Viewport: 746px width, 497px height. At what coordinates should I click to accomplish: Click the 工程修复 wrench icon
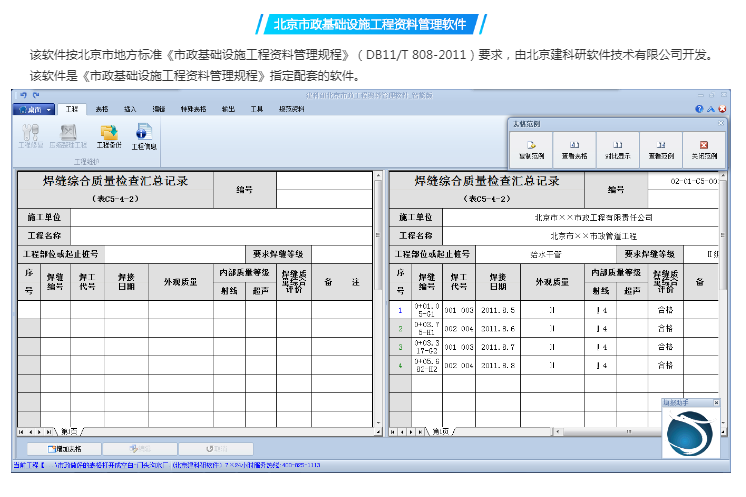(30, 136)
